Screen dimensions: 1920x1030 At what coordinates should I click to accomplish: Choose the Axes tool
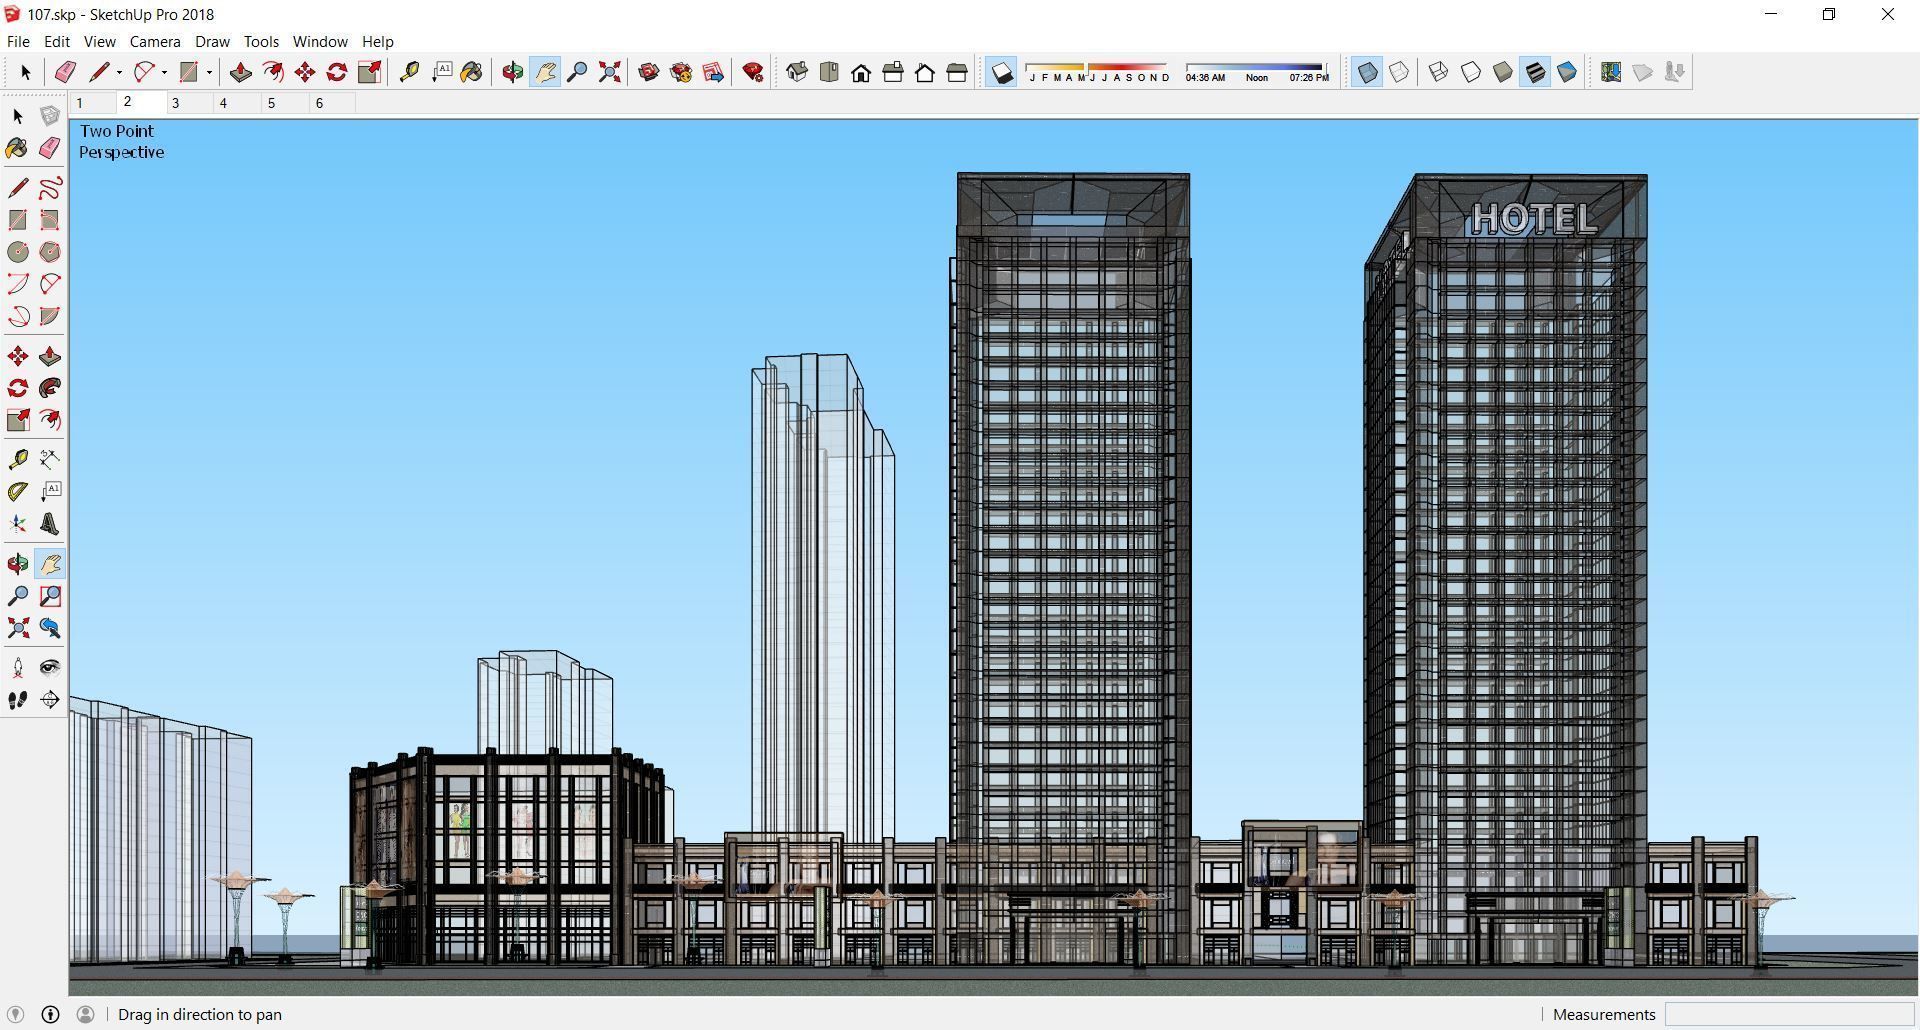(18, 524)
